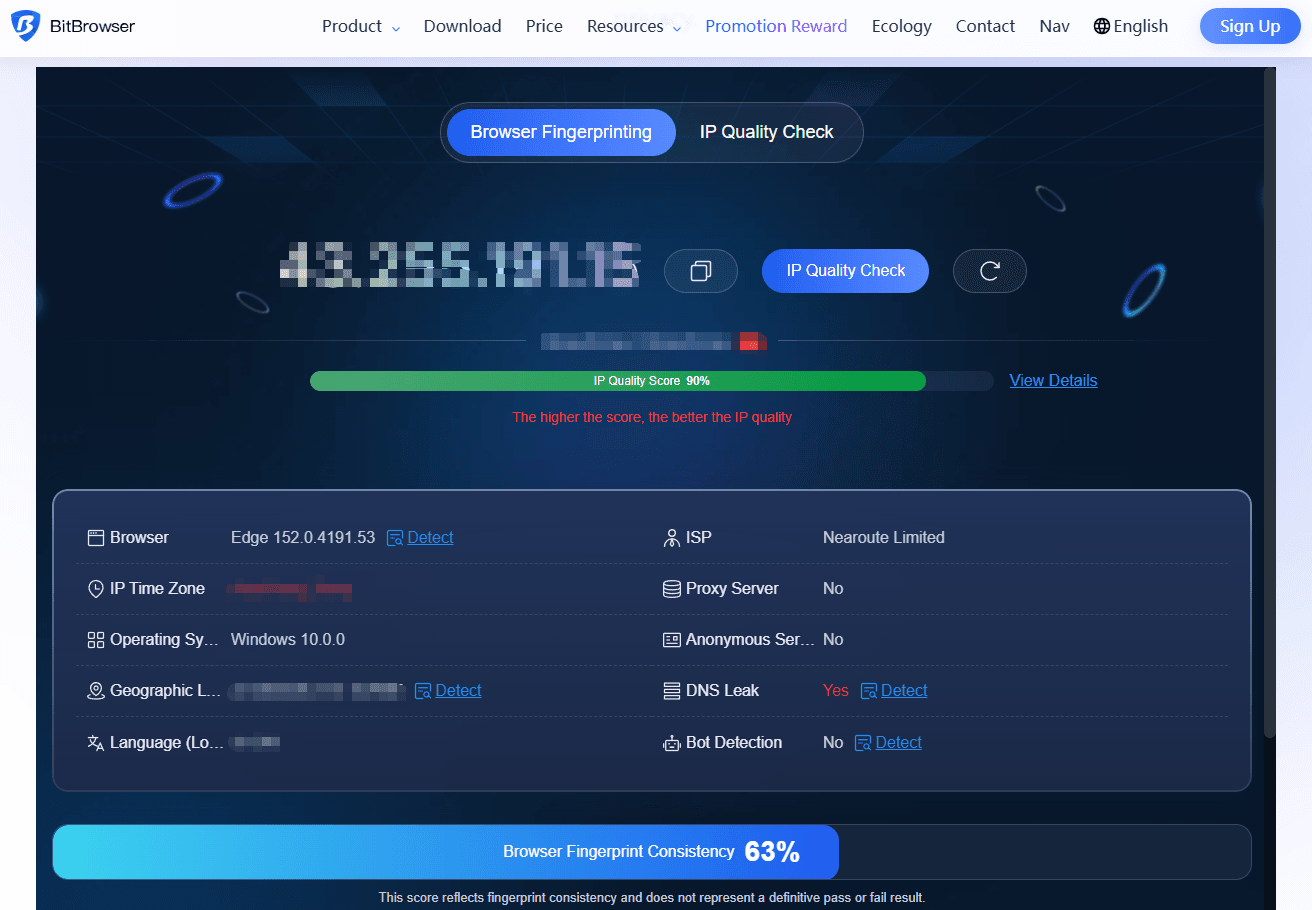Click the 'BitBrowser' brand name
The height and width of the screenshot is (910, 1312).
[x=92, y=26]
